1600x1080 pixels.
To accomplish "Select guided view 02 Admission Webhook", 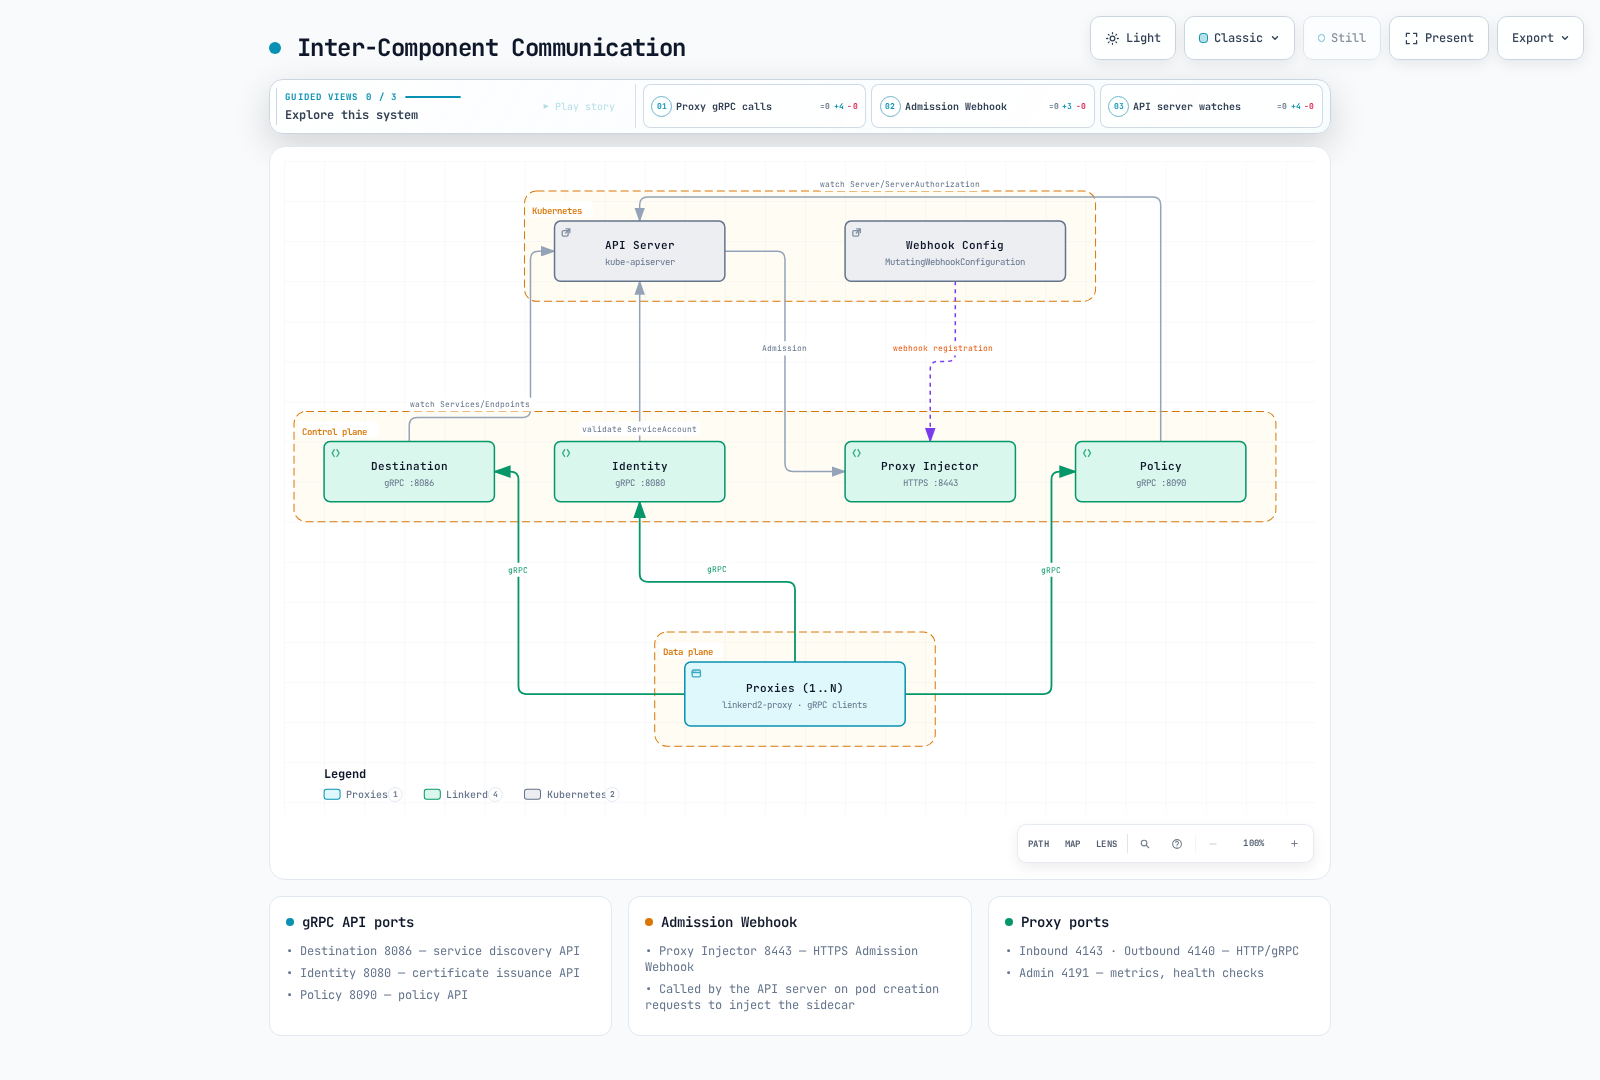I will (983, 106).
